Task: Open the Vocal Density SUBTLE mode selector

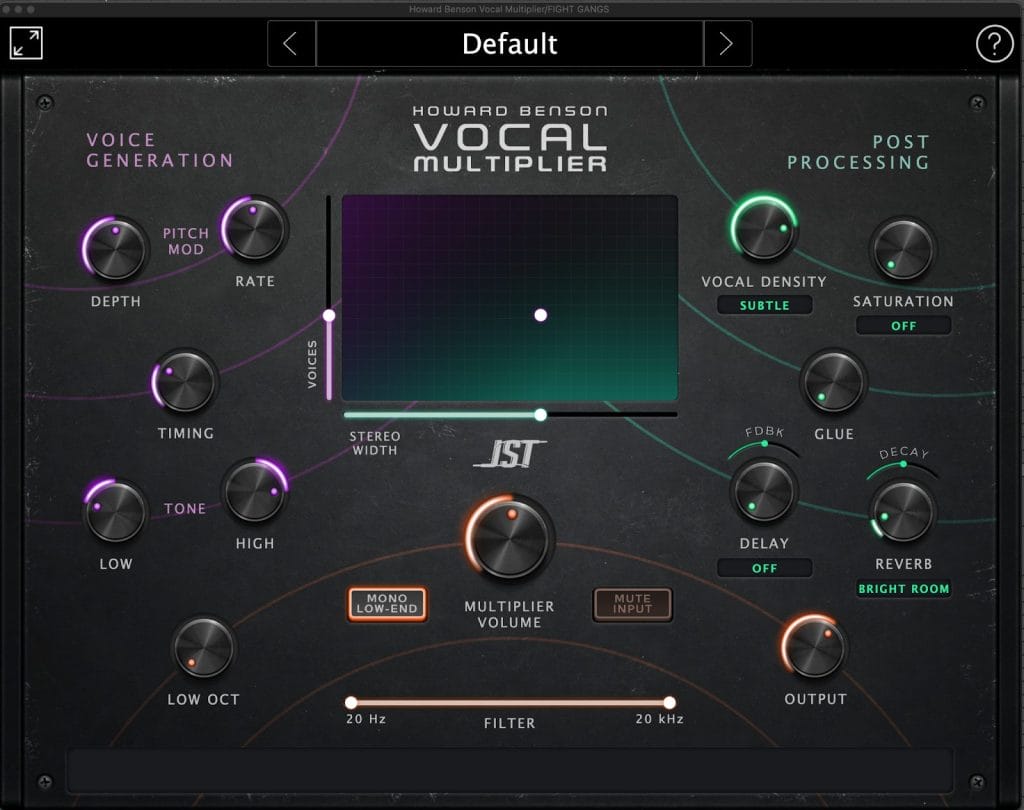Action: coord(764,305)
